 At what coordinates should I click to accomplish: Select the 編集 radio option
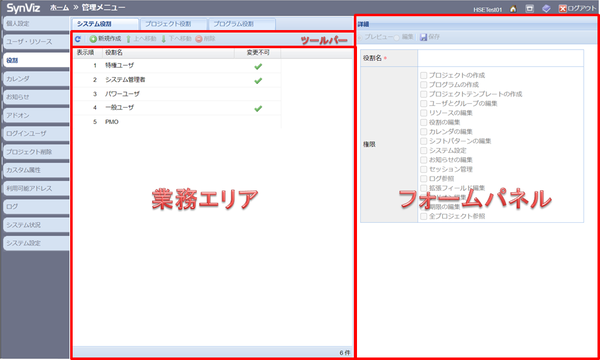pyautogui.click(x=396, y=37)
